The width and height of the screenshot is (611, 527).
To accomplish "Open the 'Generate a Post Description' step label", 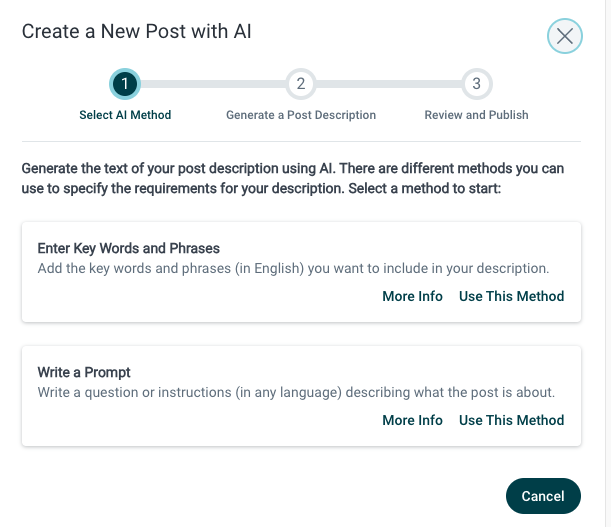I will tap(301, 115).
